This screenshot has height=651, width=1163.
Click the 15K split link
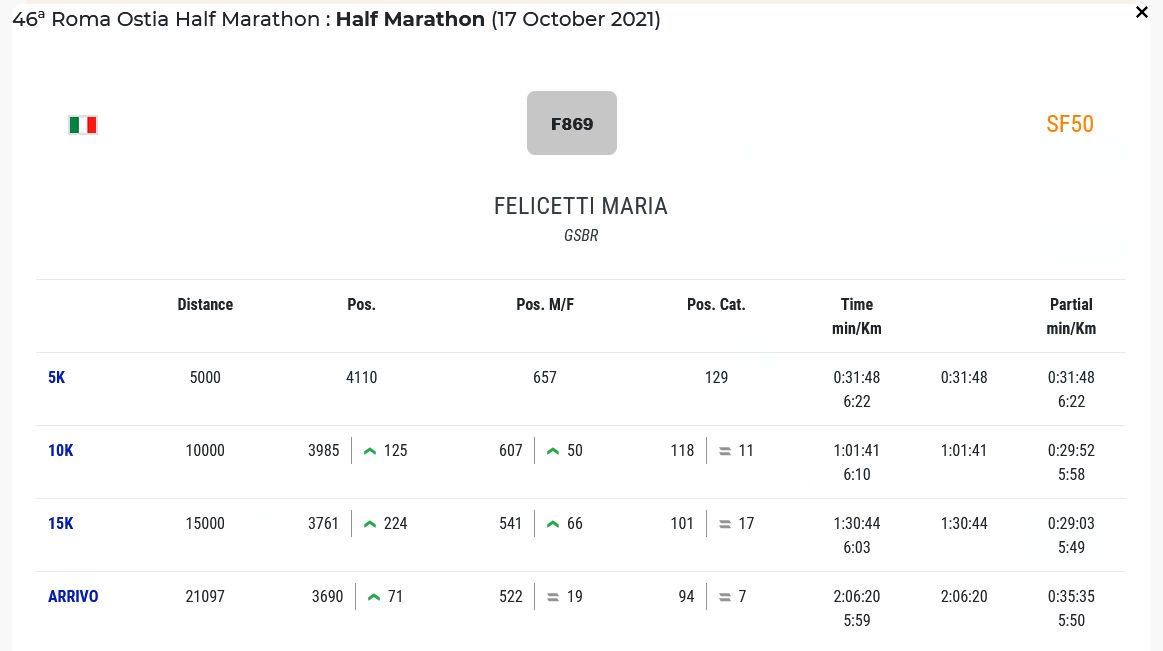(x=60, y=524)
